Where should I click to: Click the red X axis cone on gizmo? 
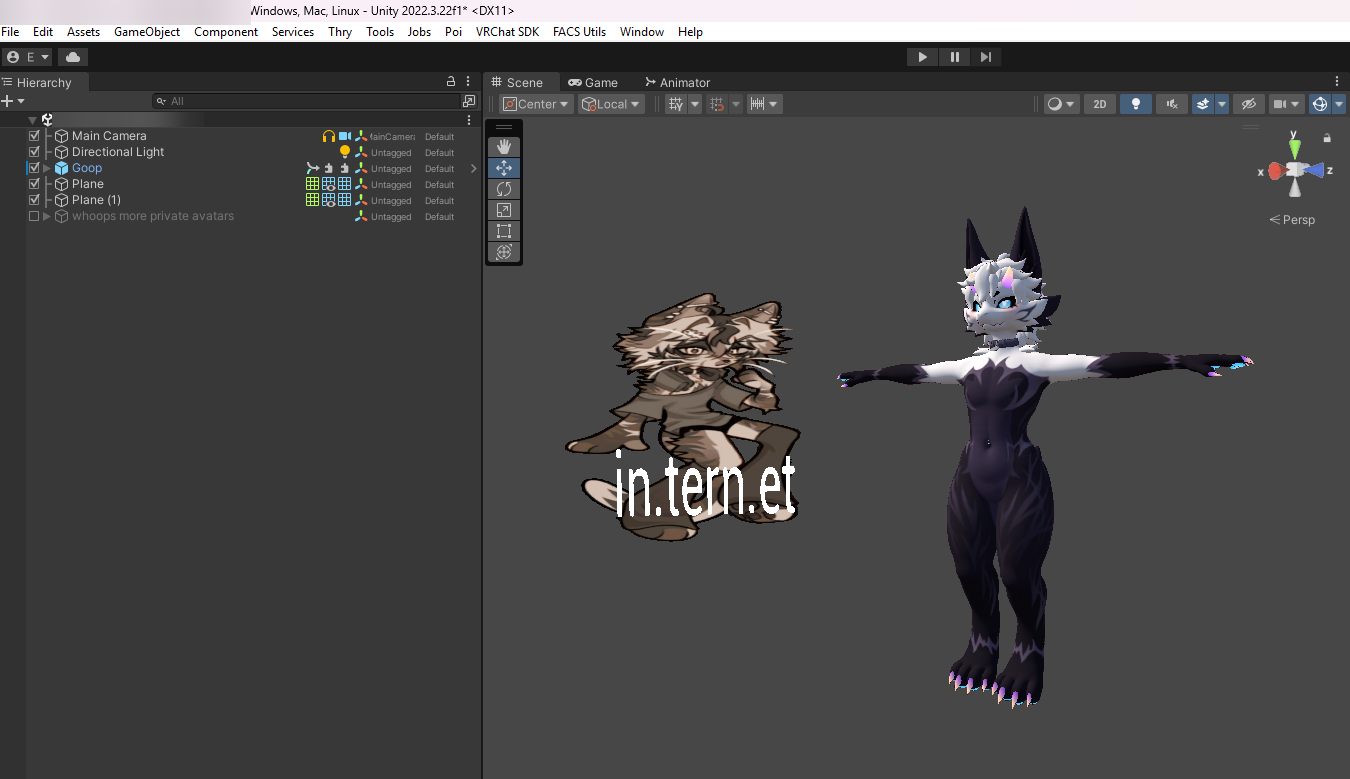click(1276, 171)
